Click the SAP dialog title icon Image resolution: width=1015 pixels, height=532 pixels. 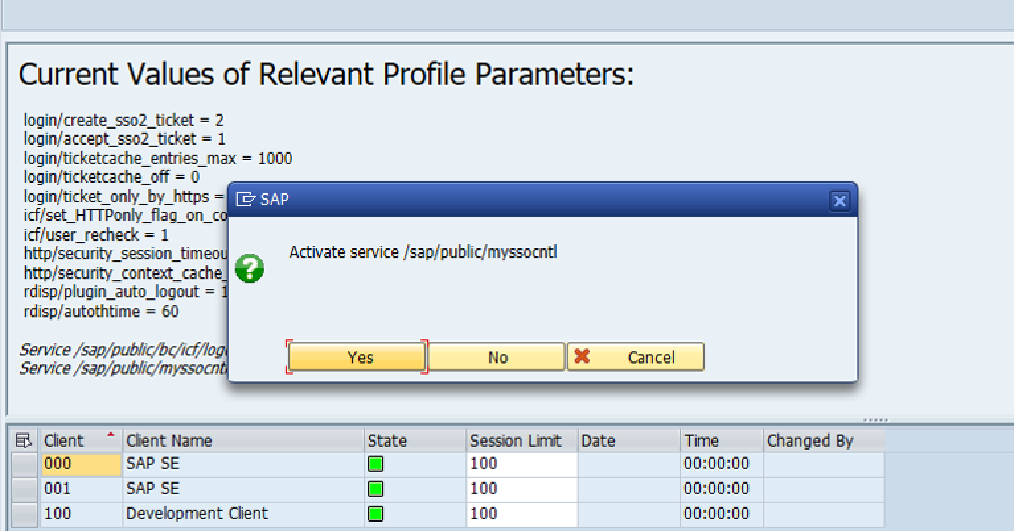pyautogui.click(x=245, y=199)
